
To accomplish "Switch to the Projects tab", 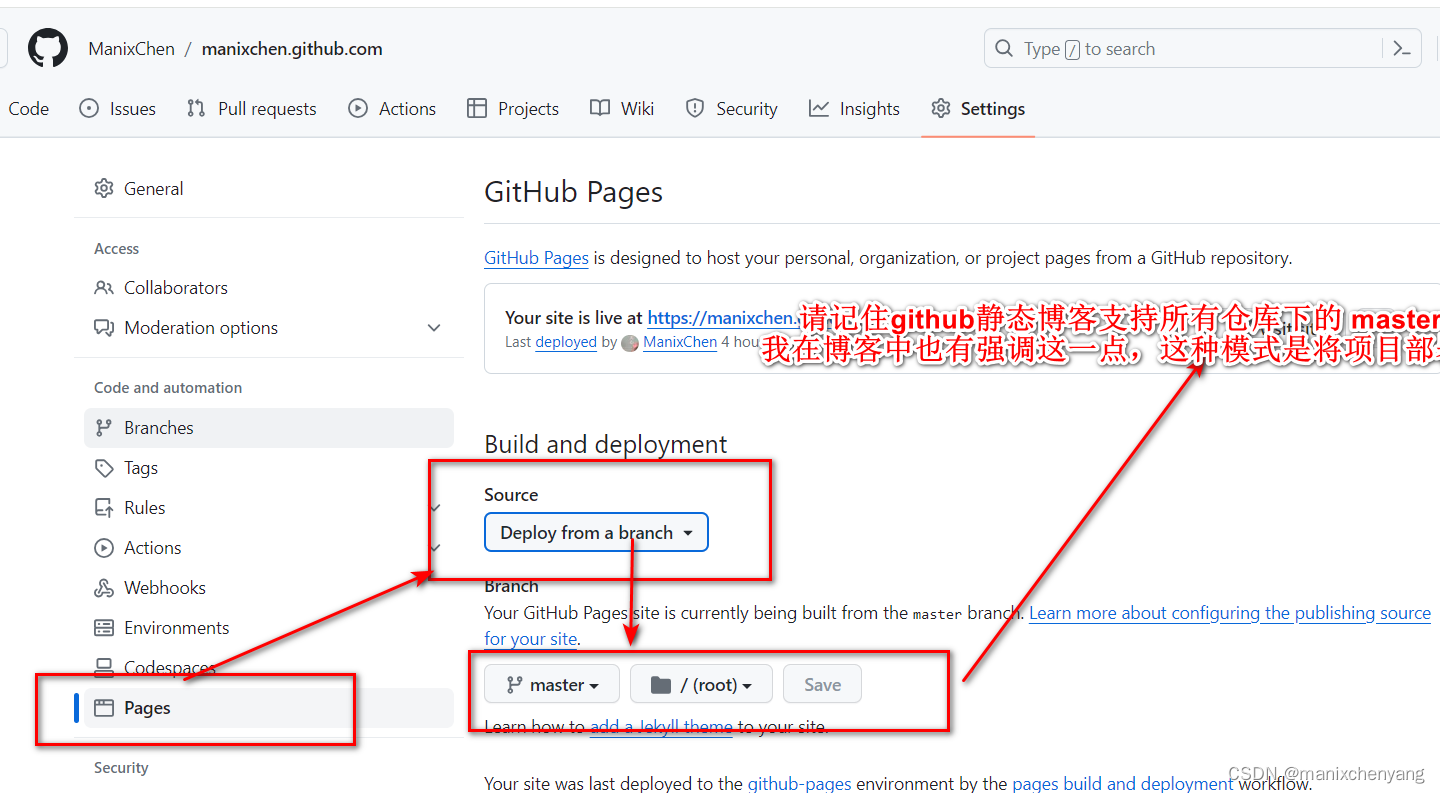I will click(513, 109).
